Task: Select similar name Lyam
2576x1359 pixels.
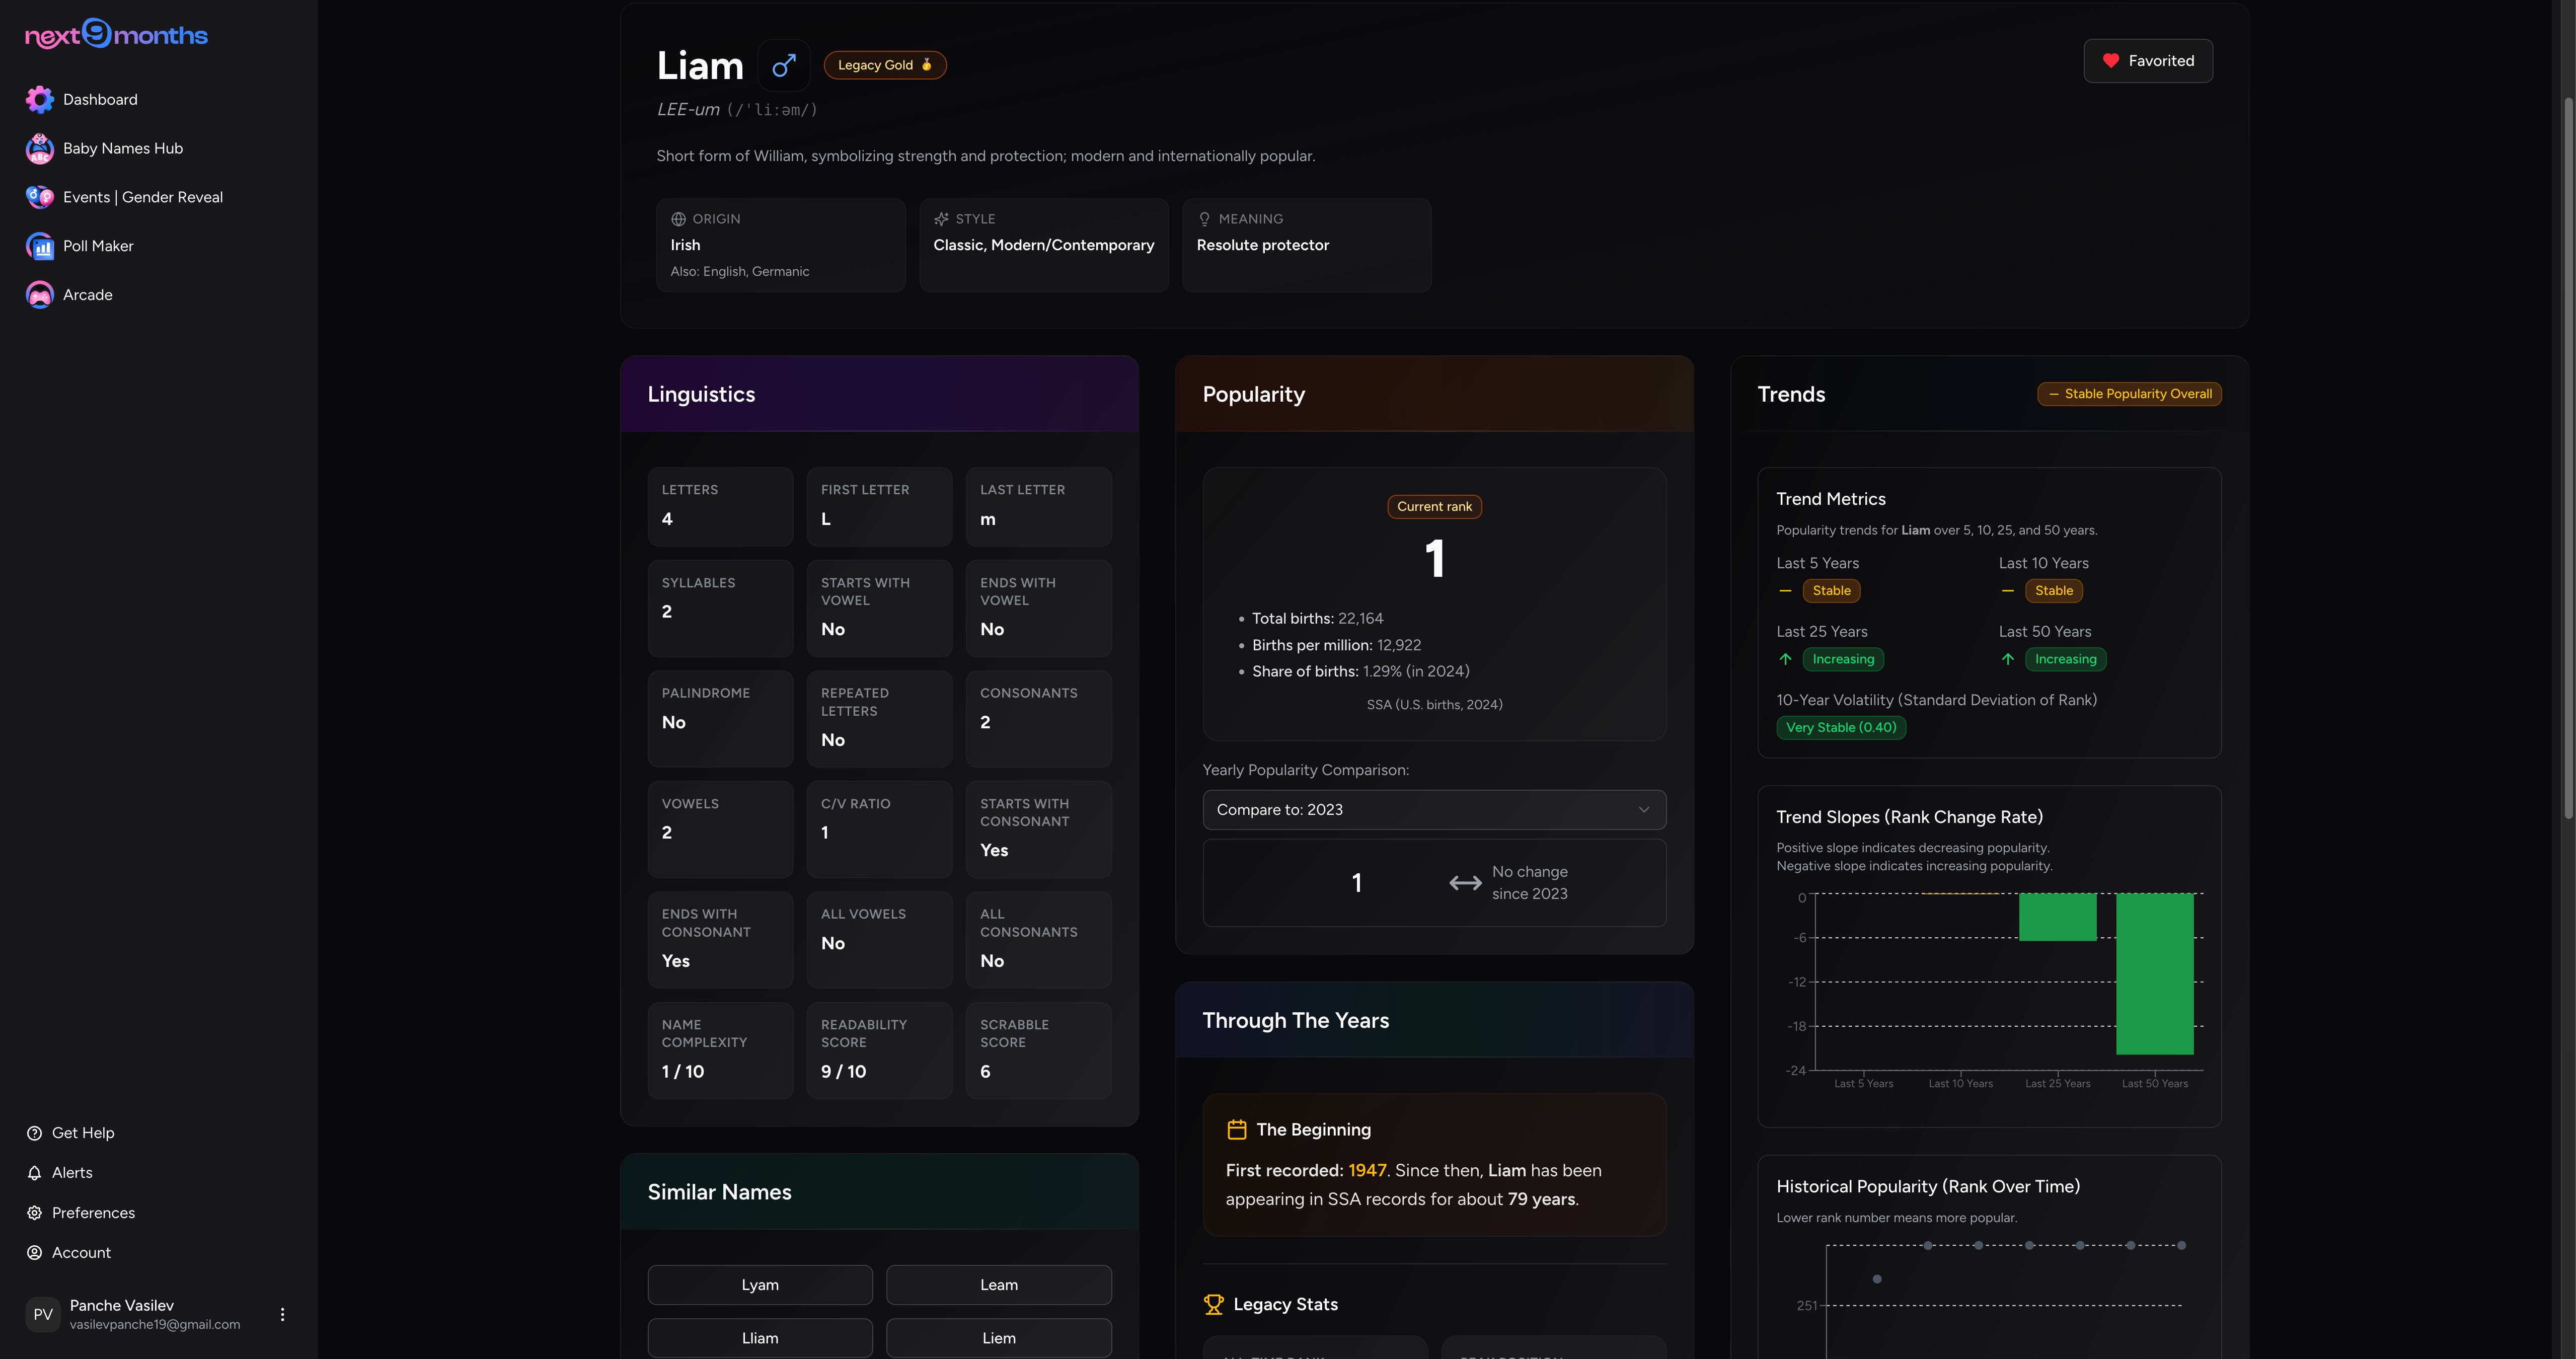Action: (x=759, y=1284)
